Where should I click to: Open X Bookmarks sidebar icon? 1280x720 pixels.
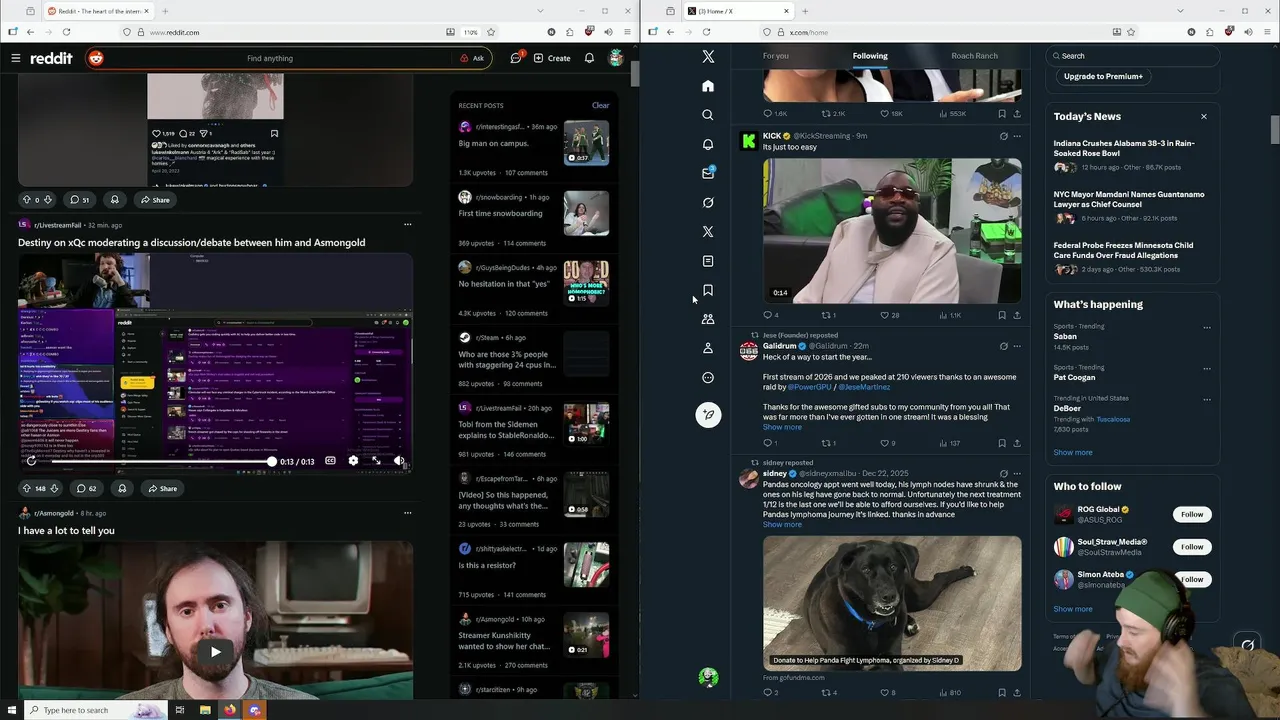708,290
